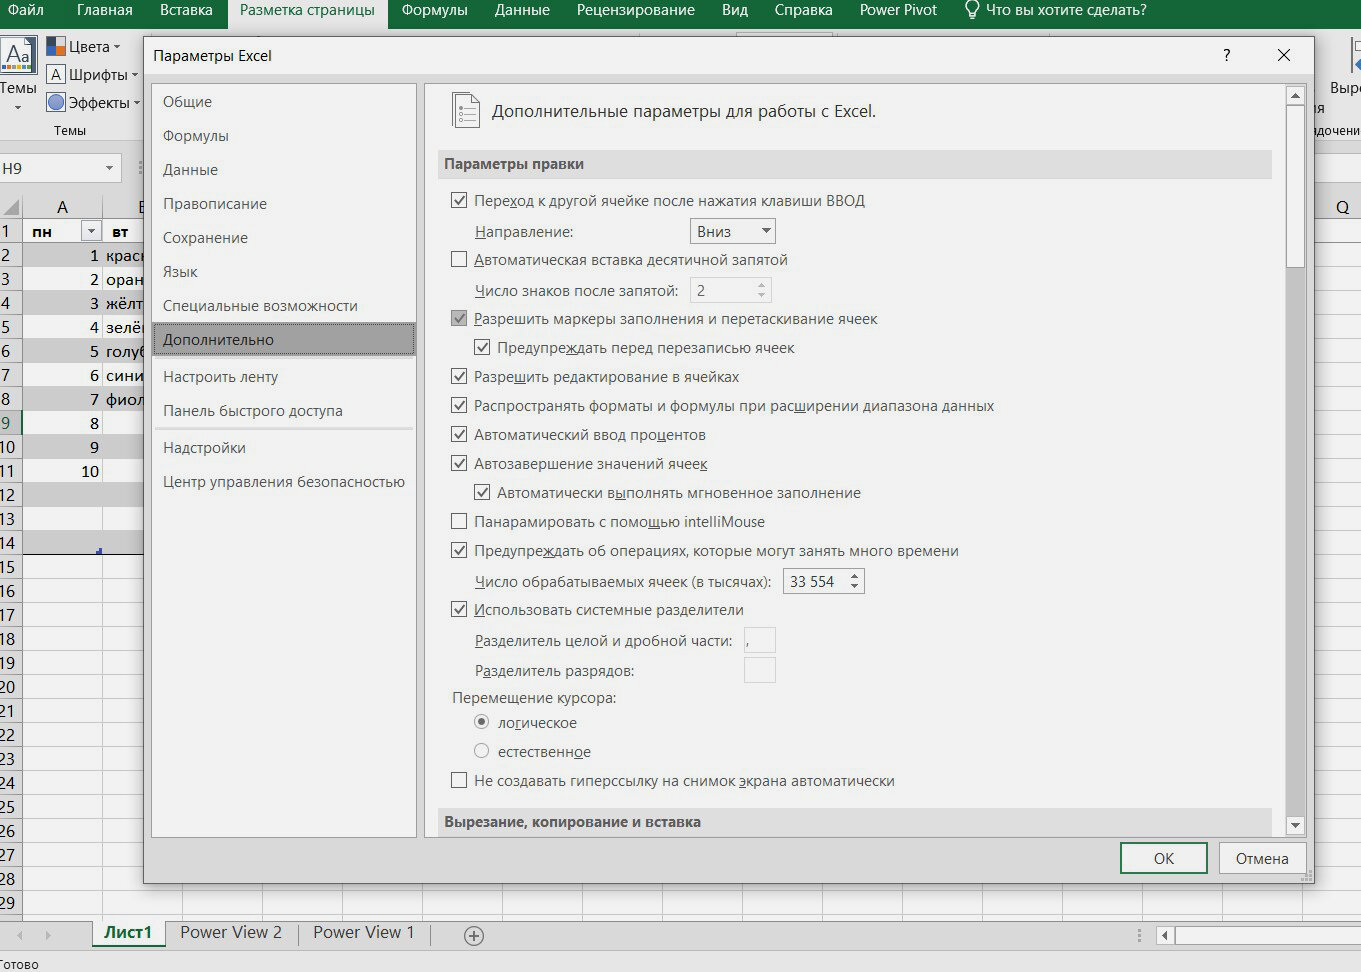Enable 'Автоматическая вставка десятичной запятой'

[459, 259]
